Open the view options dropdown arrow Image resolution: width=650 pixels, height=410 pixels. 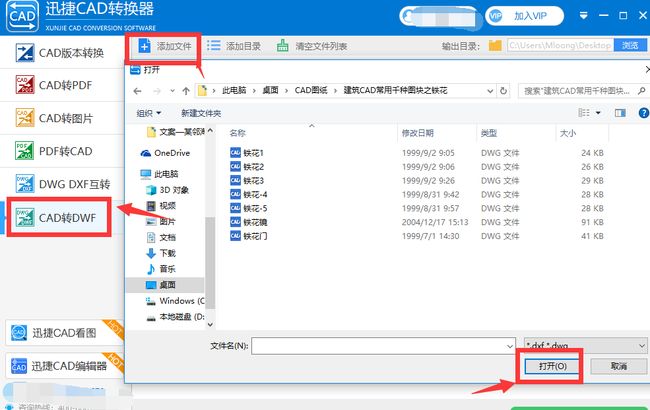click(x=598, y=113)
